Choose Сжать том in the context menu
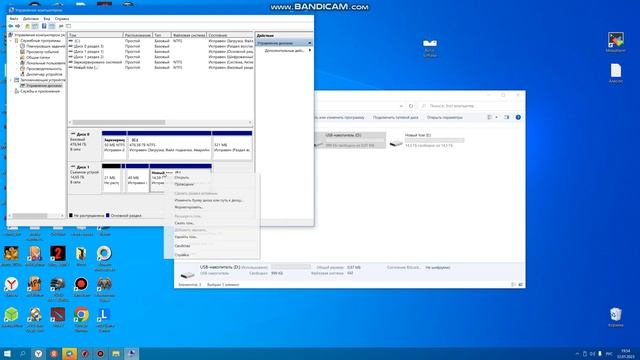This screenshot has width=640, height=360. [x=211, y=223]
